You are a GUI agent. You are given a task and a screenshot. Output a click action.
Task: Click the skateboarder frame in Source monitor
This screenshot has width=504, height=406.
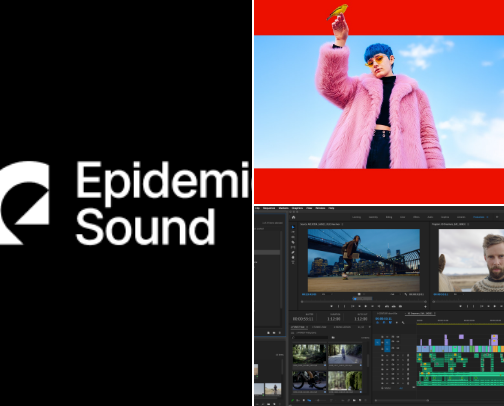[x=364, y=260]
